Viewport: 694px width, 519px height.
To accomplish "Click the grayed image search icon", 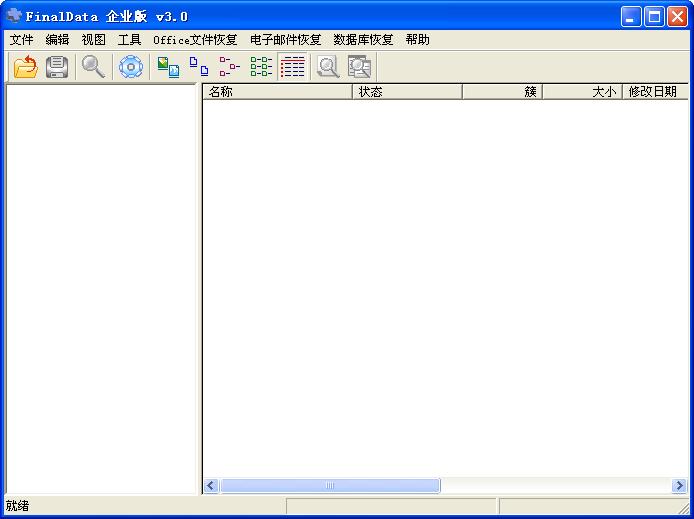I will click(x=359, y=67).
